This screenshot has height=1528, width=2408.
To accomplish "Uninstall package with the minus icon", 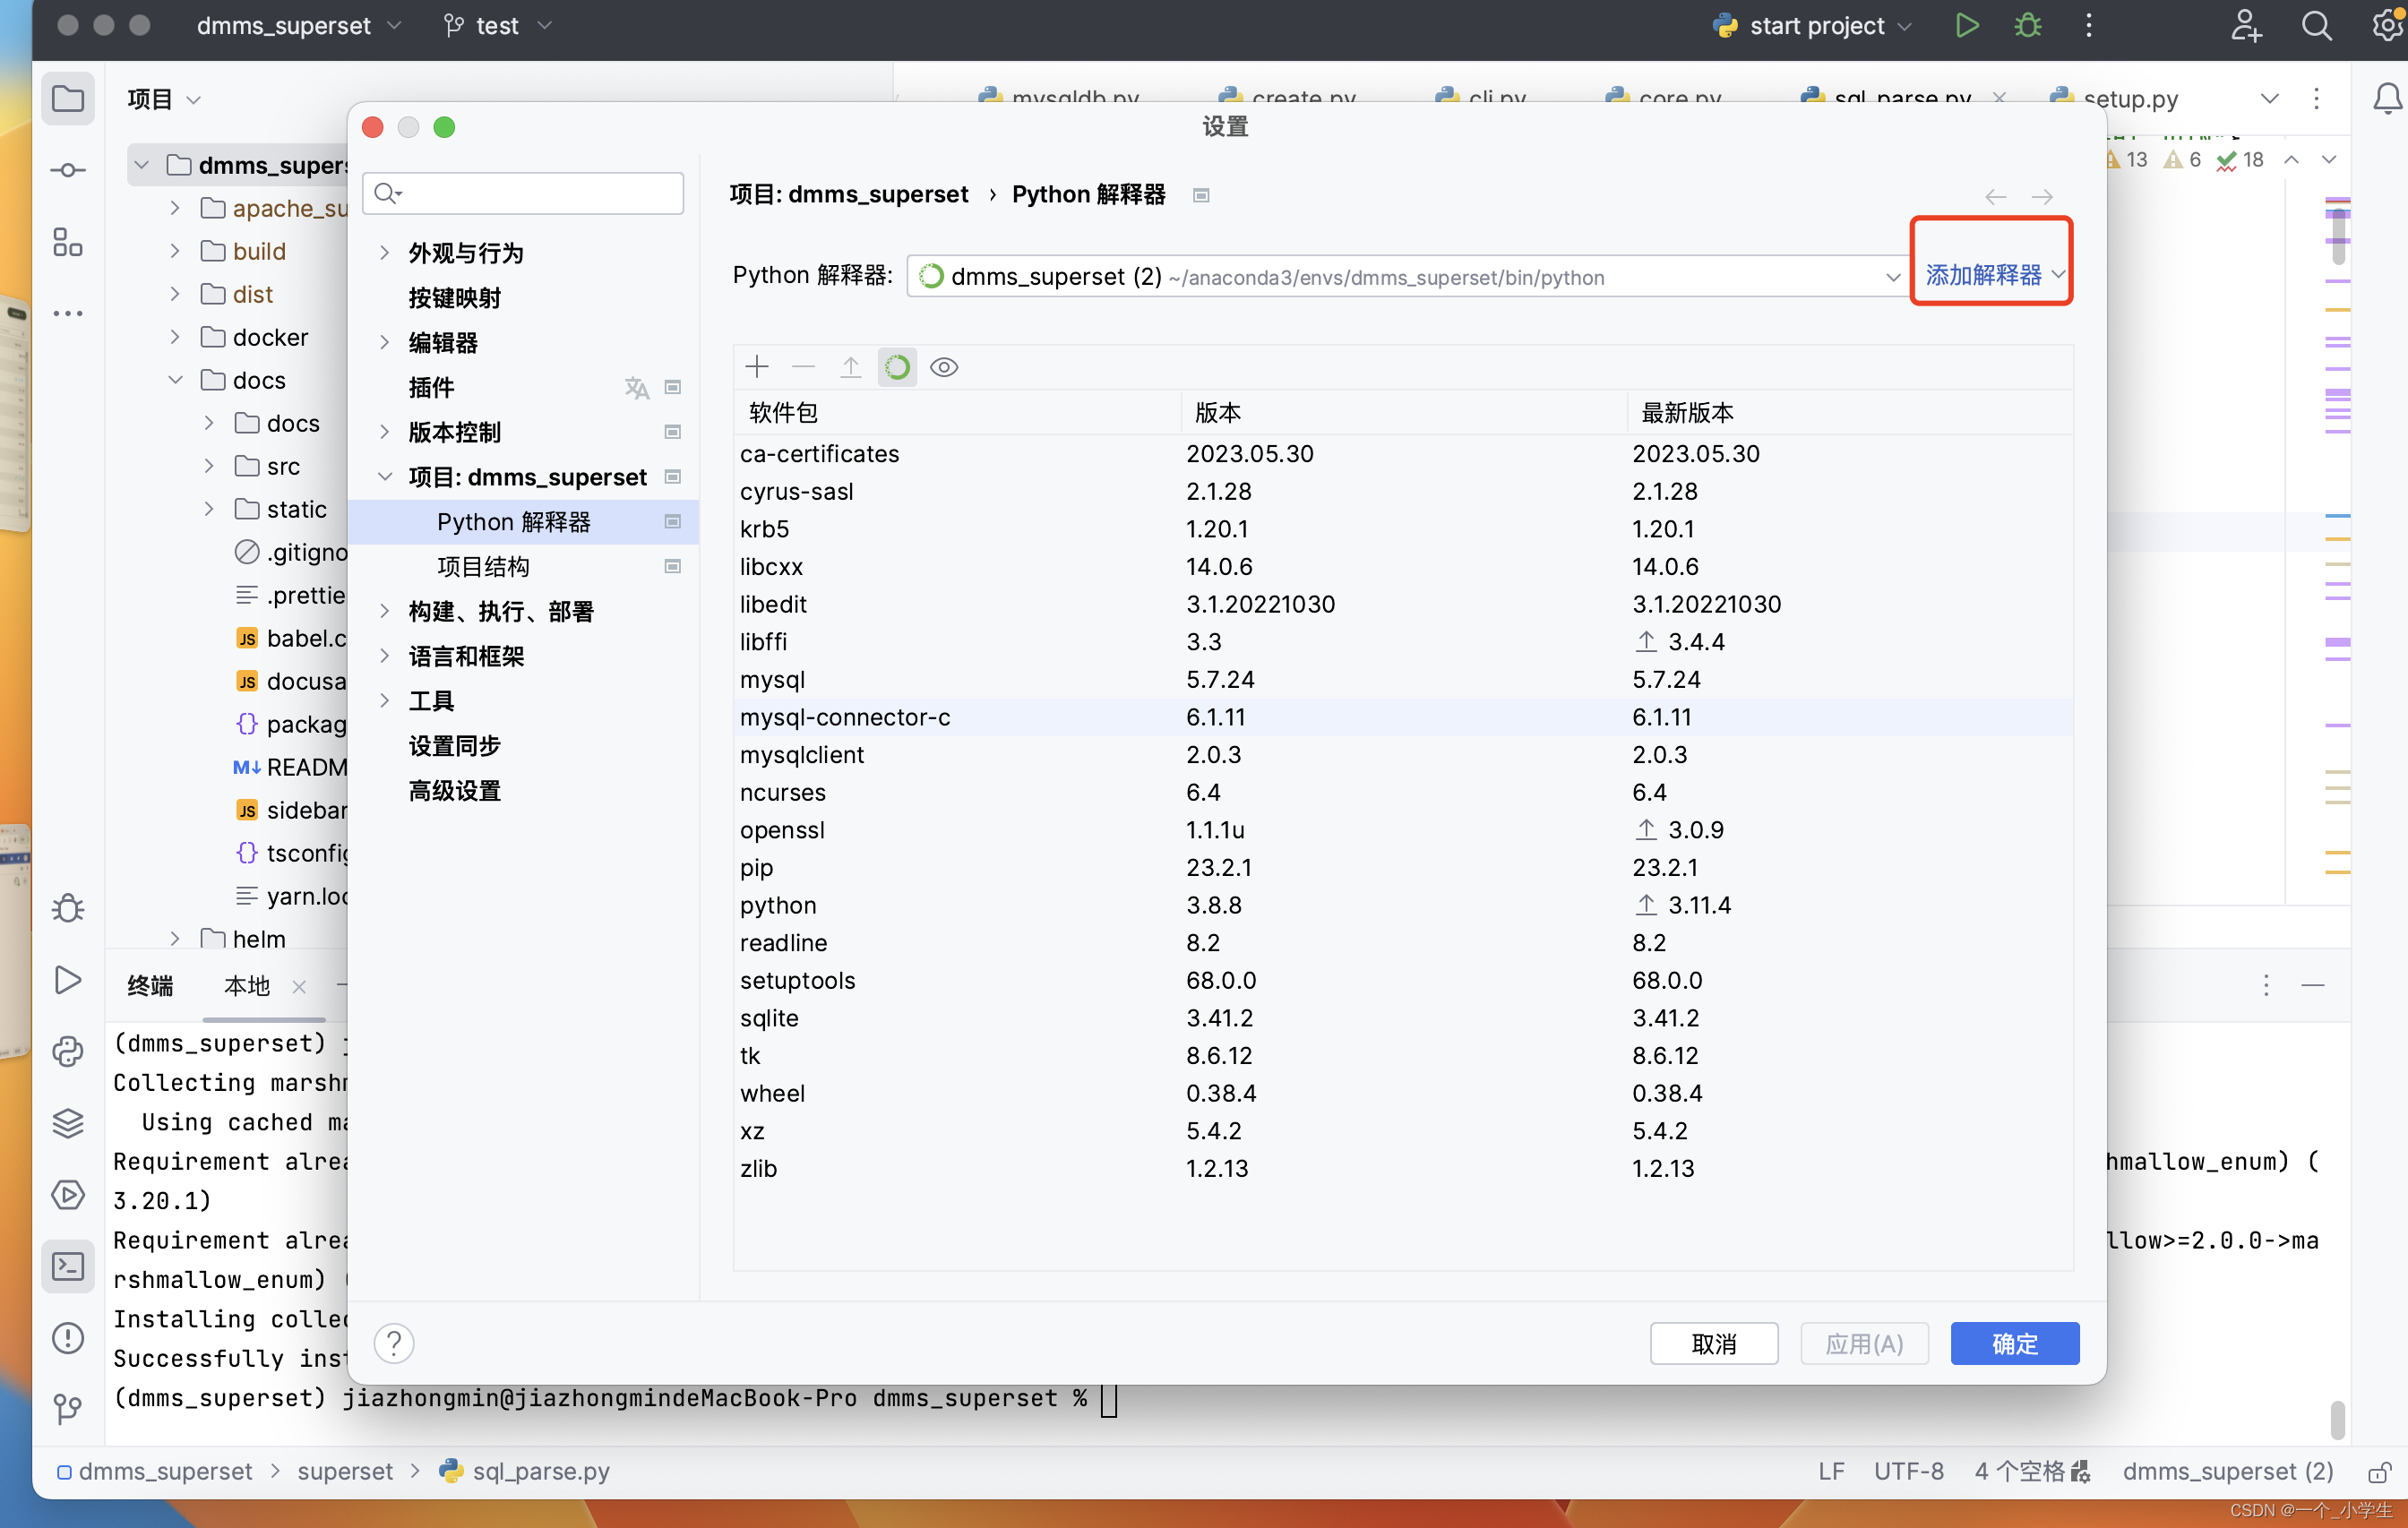I will [803, 367].
